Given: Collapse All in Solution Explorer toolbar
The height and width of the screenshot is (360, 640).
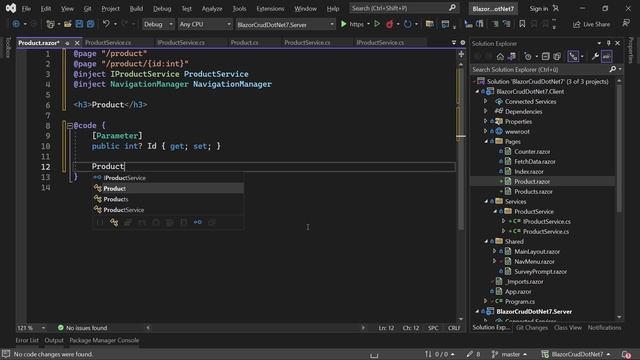Looking at the screenshot, I should click(x=545, y=56).
